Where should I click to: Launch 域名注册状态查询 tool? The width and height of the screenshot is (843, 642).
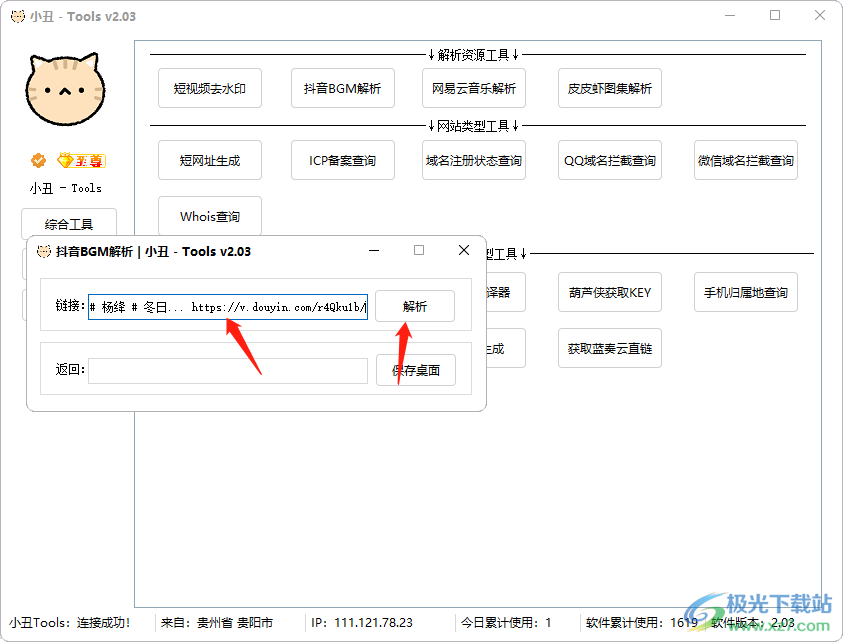pyautogui.click(x=474, y=160)
